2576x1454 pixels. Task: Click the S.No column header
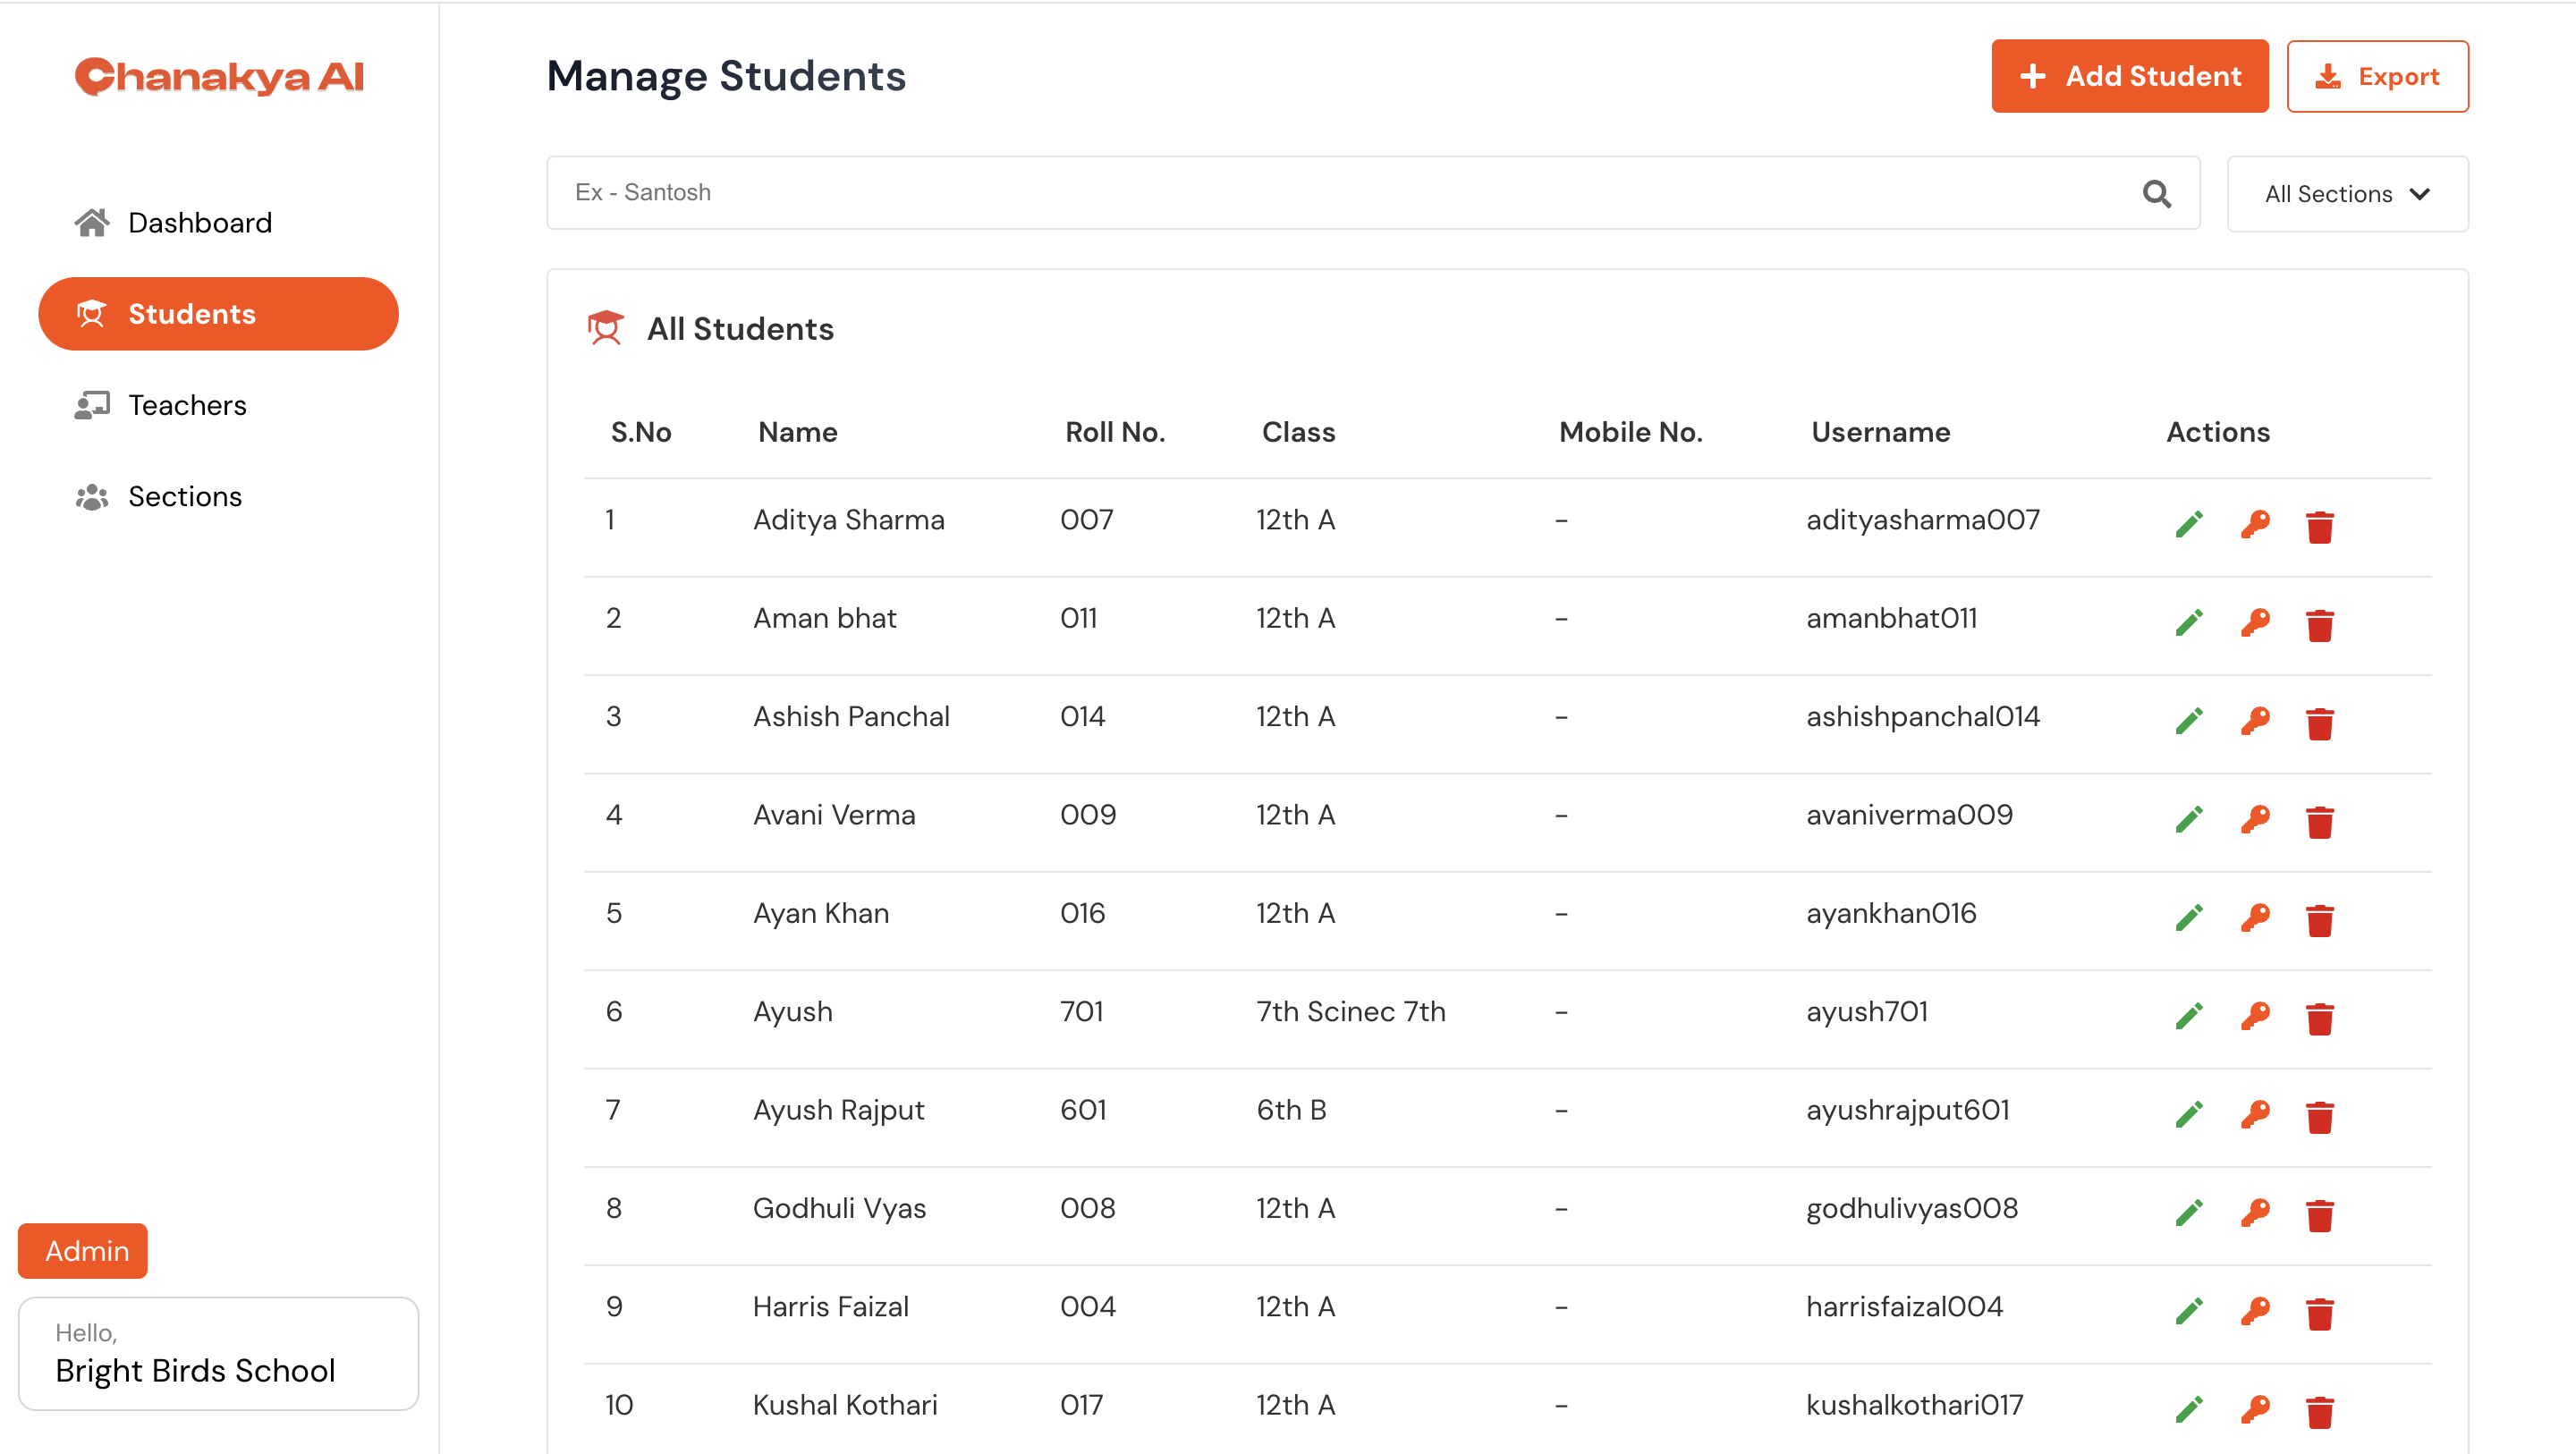[x=641, y=432]
